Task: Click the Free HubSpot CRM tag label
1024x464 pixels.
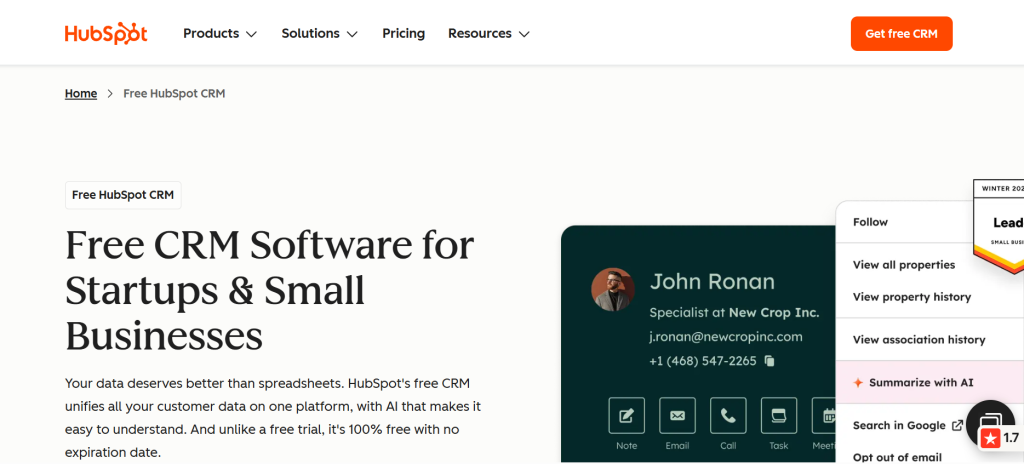Action: [x=123, y=195]
